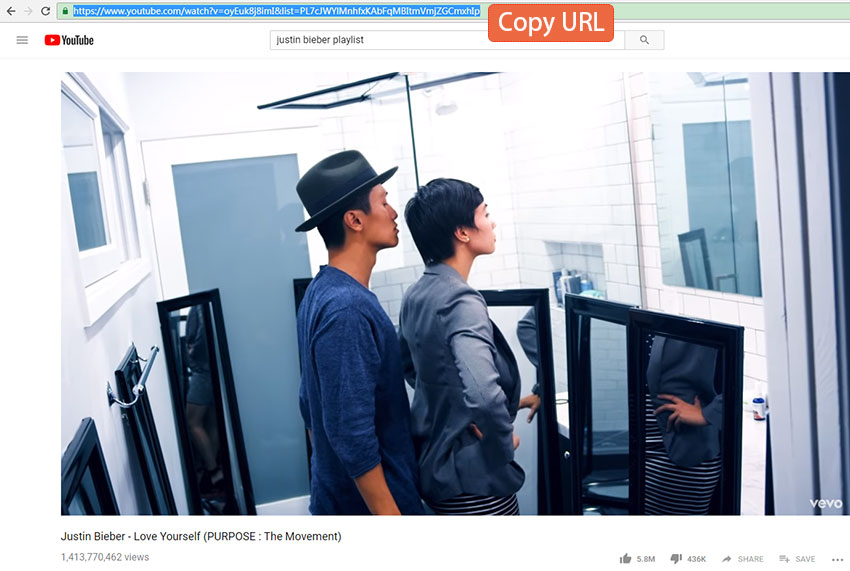Click the browser back arrow
The height and width of the screenshot is (571, 850).
pyautogui.click(x=10, y=11)
